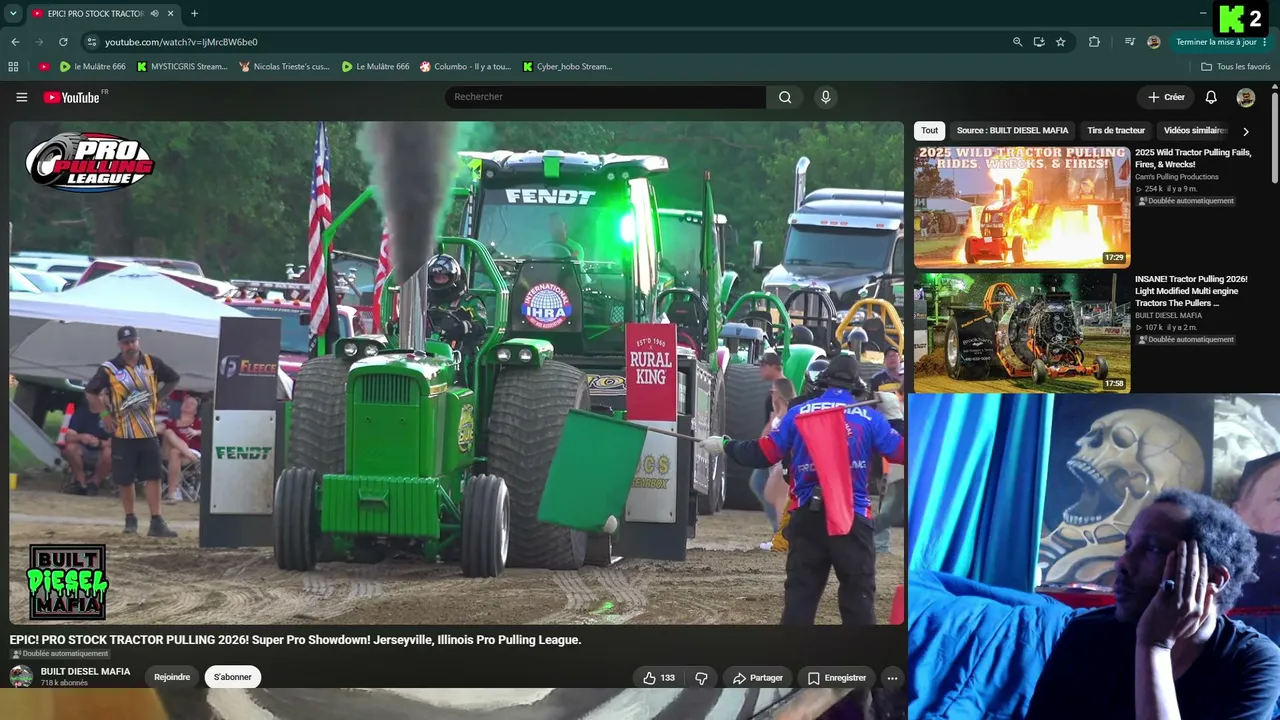
Task: Open the Cyber_hobo Stream bookmark
Action: point(567,67)
